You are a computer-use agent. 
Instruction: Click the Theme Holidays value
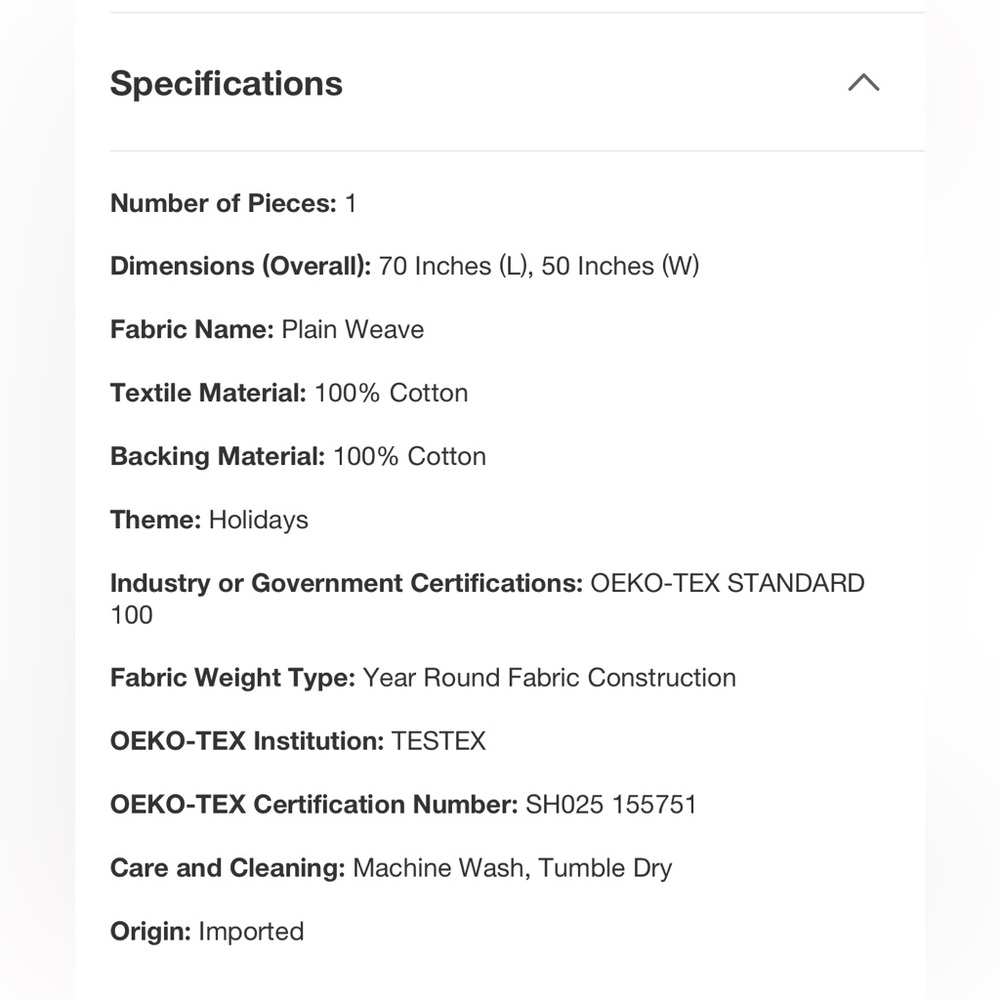click(x=258, y=520)
